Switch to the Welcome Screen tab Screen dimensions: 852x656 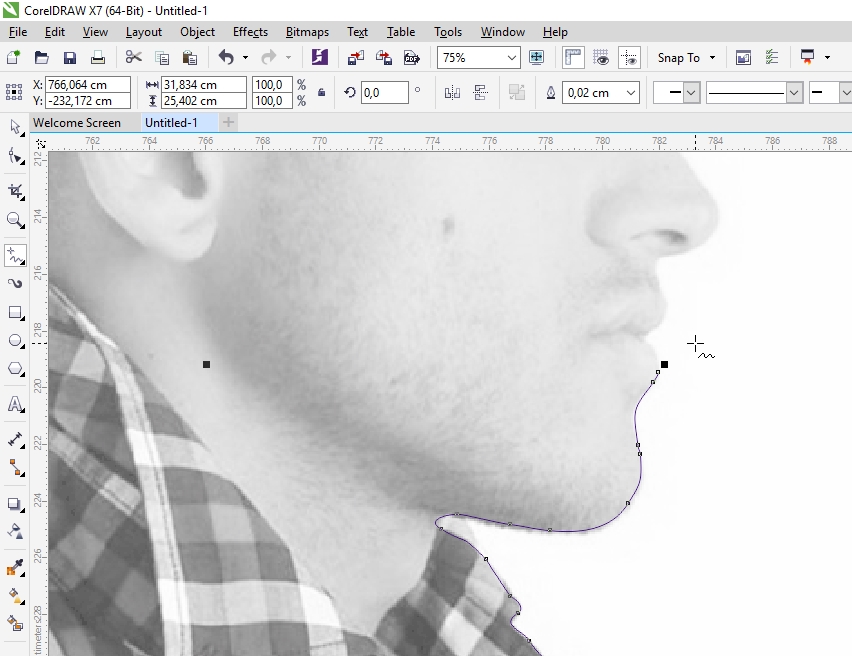[x=76, y=123]
